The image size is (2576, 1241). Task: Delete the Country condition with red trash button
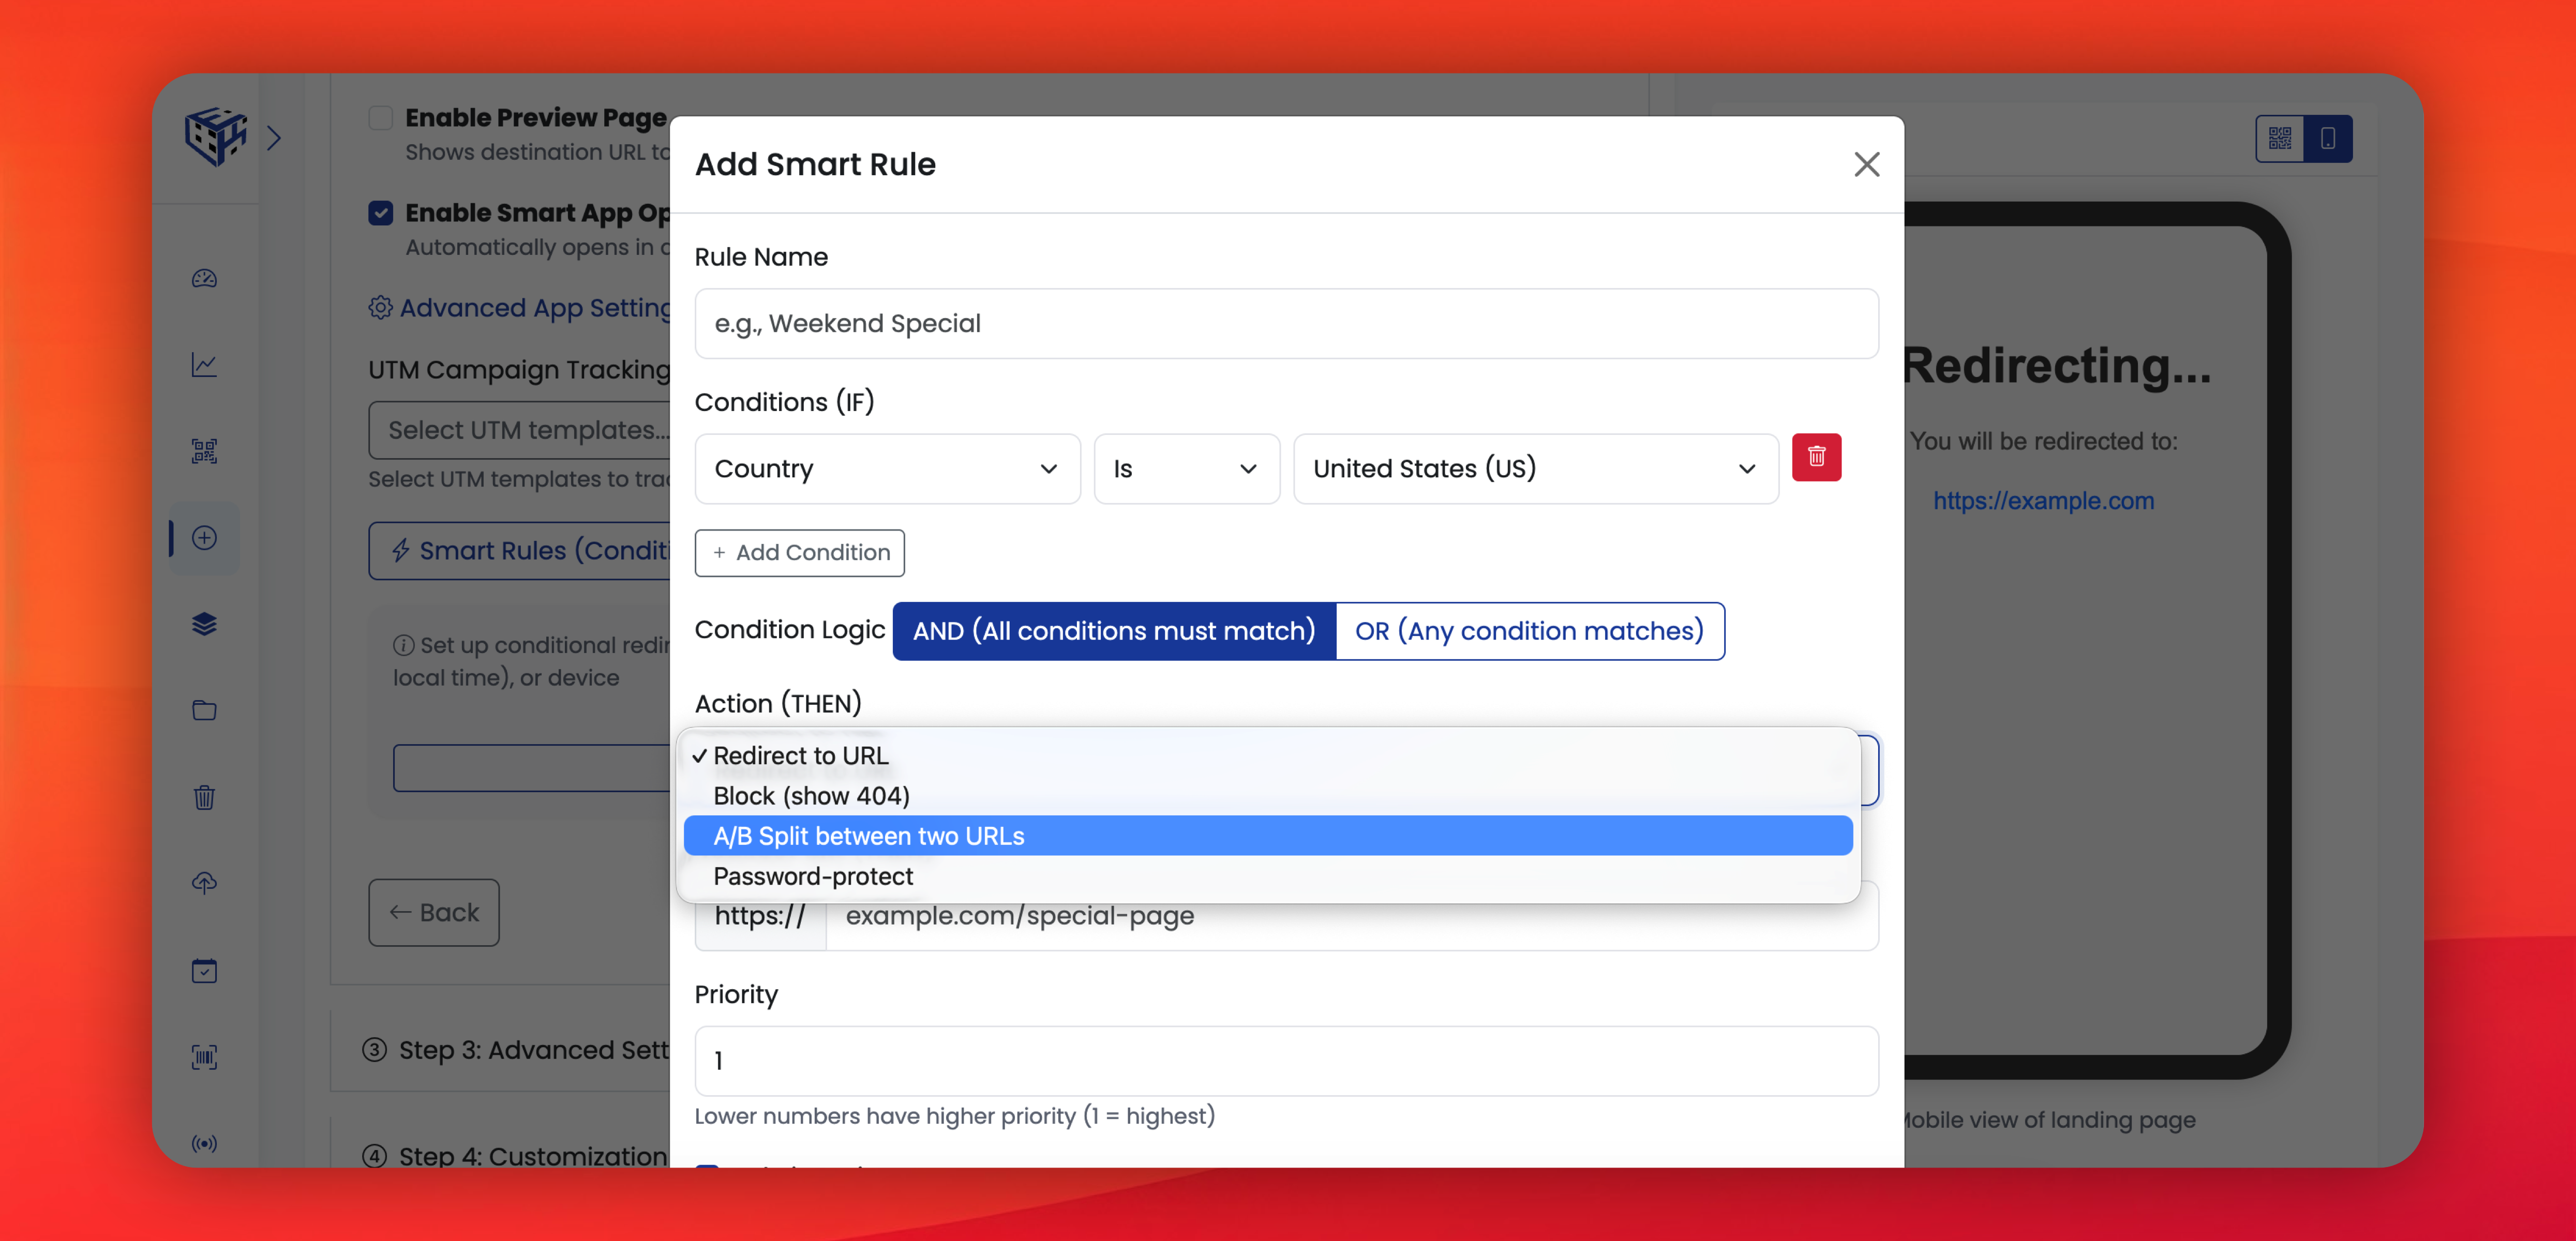pos(1816,457)
